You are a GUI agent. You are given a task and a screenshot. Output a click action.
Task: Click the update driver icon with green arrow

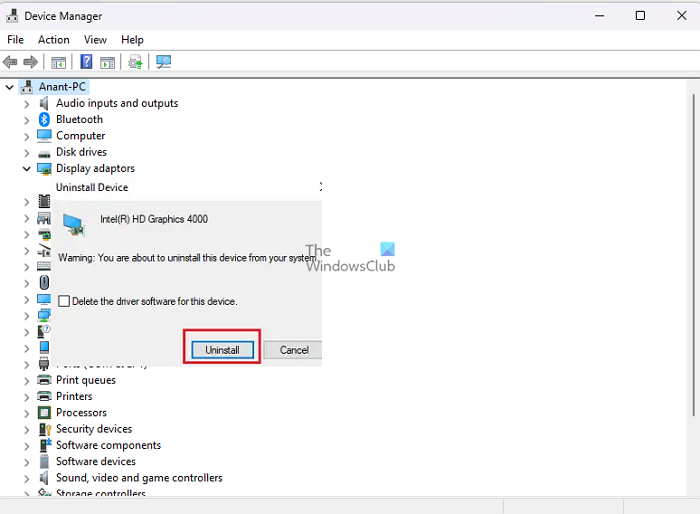click(x=135, y=62)
